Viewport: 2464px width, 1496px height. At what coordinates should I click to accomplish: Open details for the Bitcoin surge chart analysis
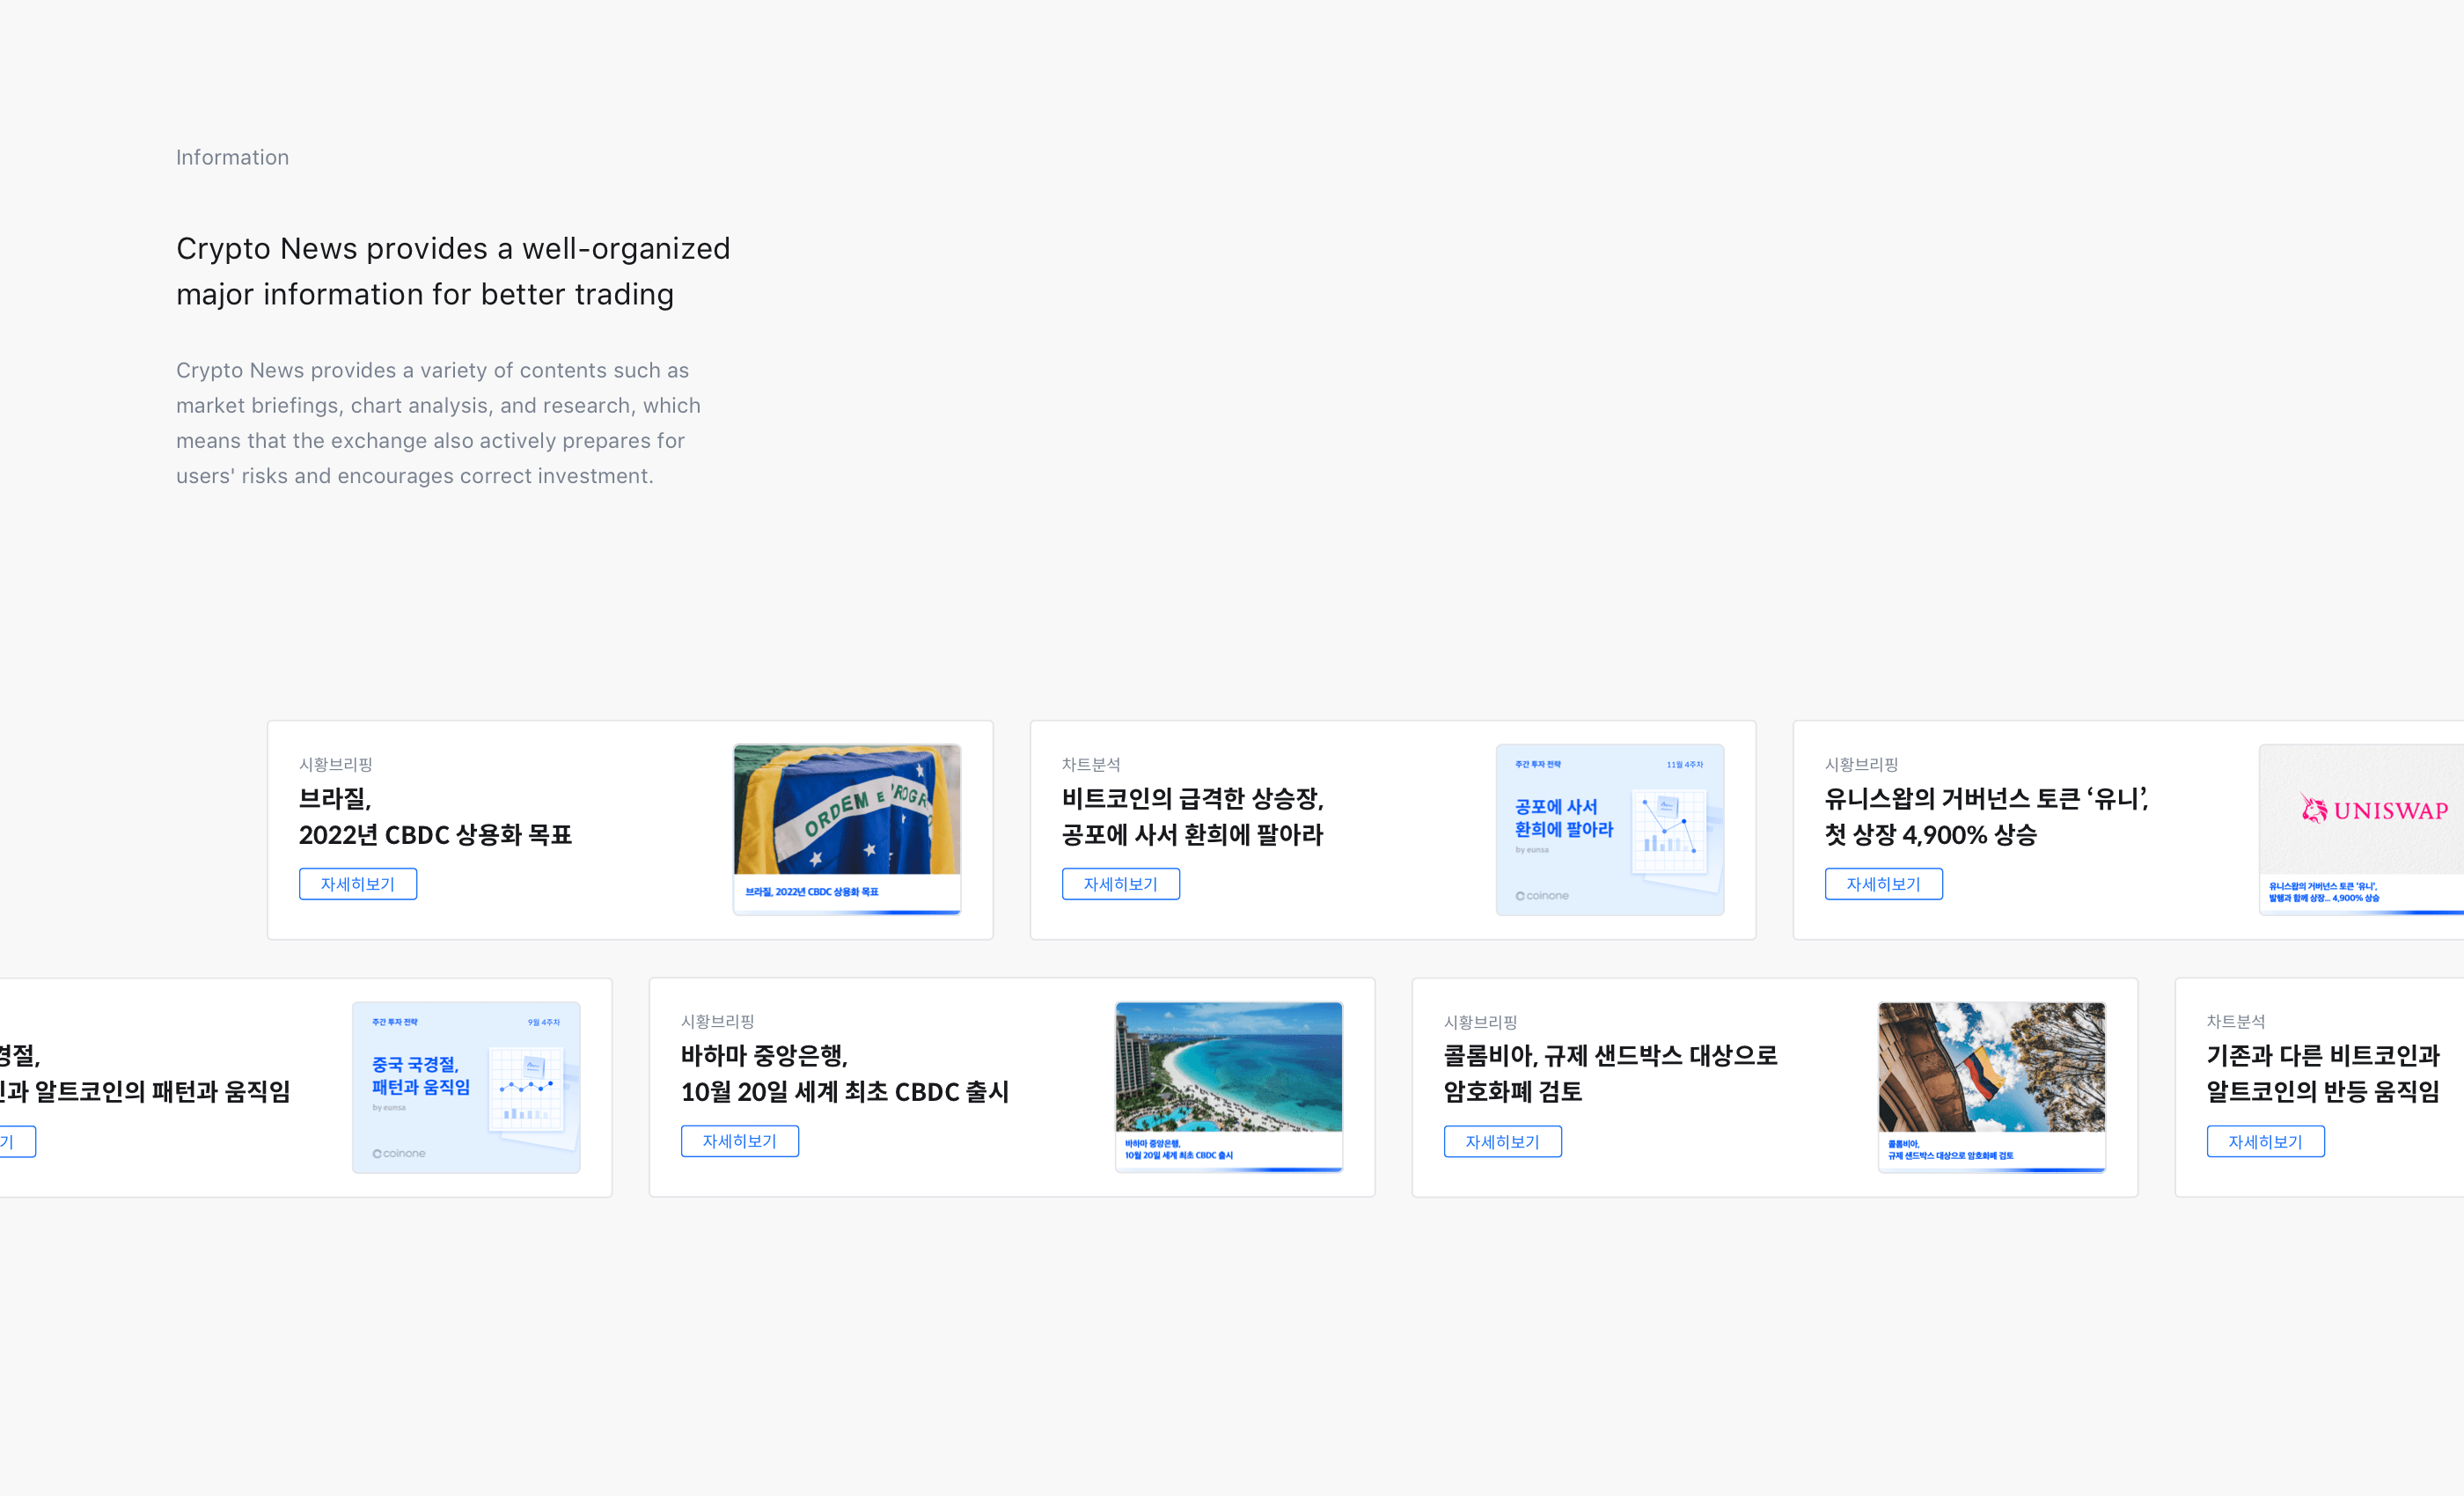(1120, 884)
